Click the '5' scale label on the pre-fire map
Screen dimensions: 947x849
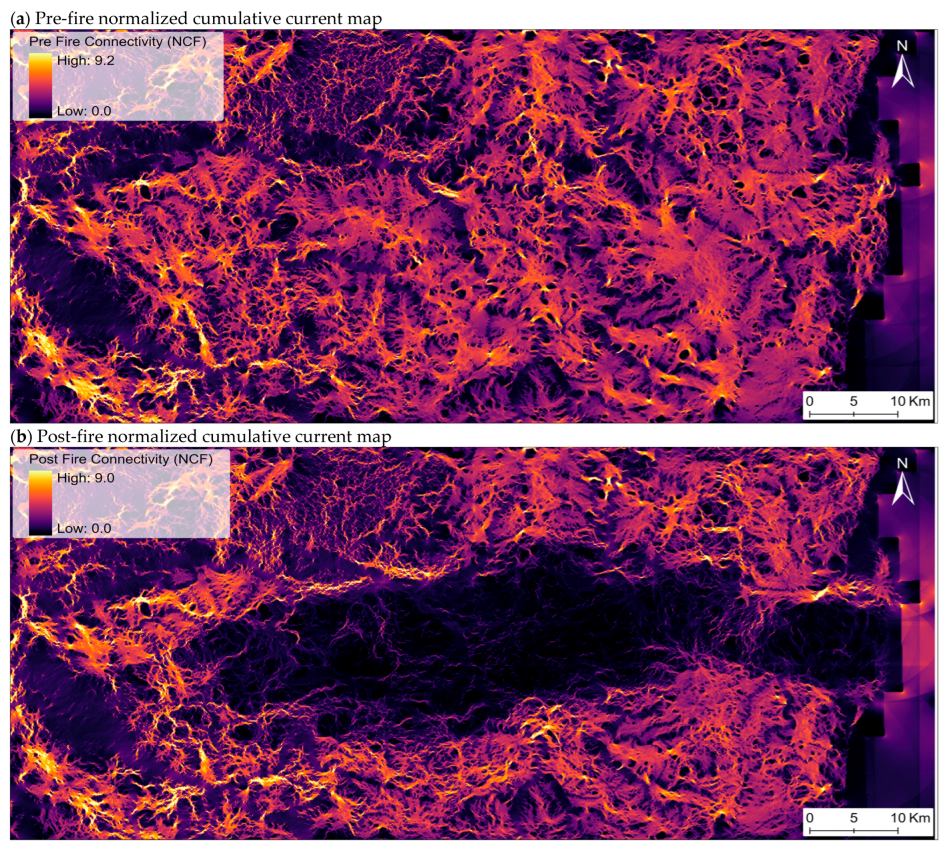point(853,400)
